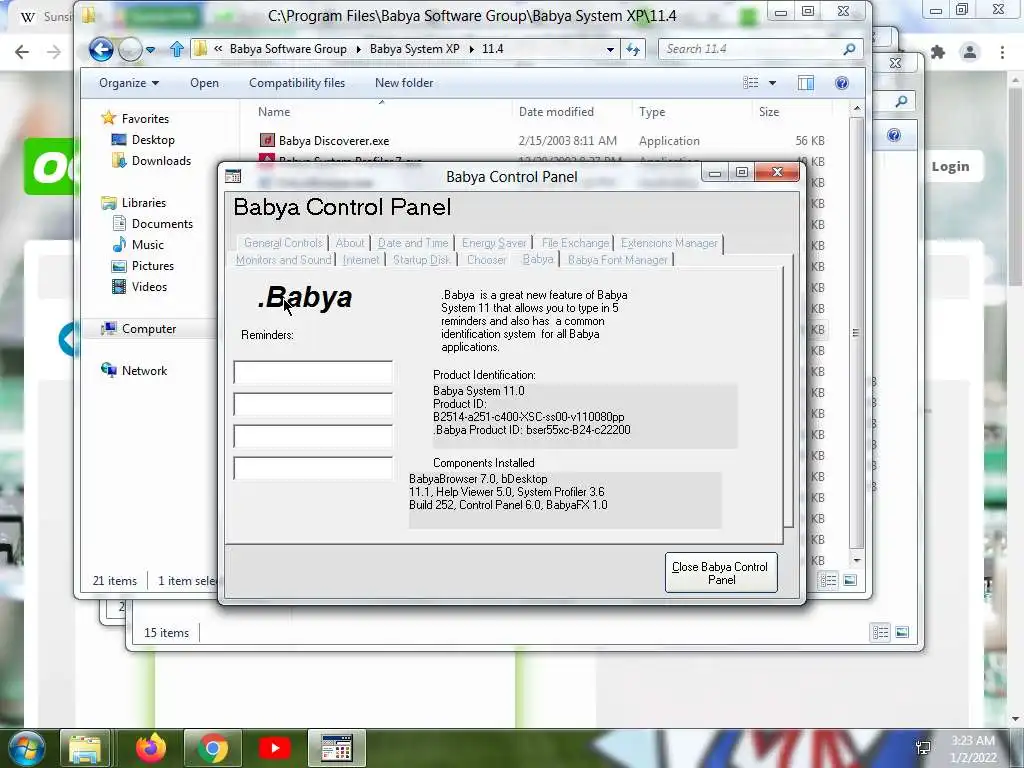Expand the view options dropdown arrow
The height and width of the screenshot is (768, 1024).
click(x=773, y=83)
